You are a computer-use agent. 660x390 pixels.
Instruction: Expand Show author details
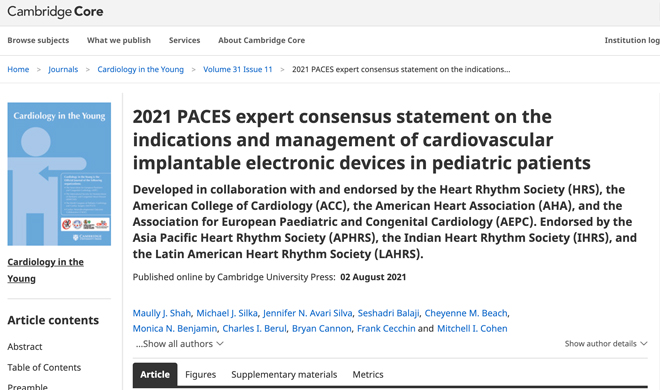(606, 344)
